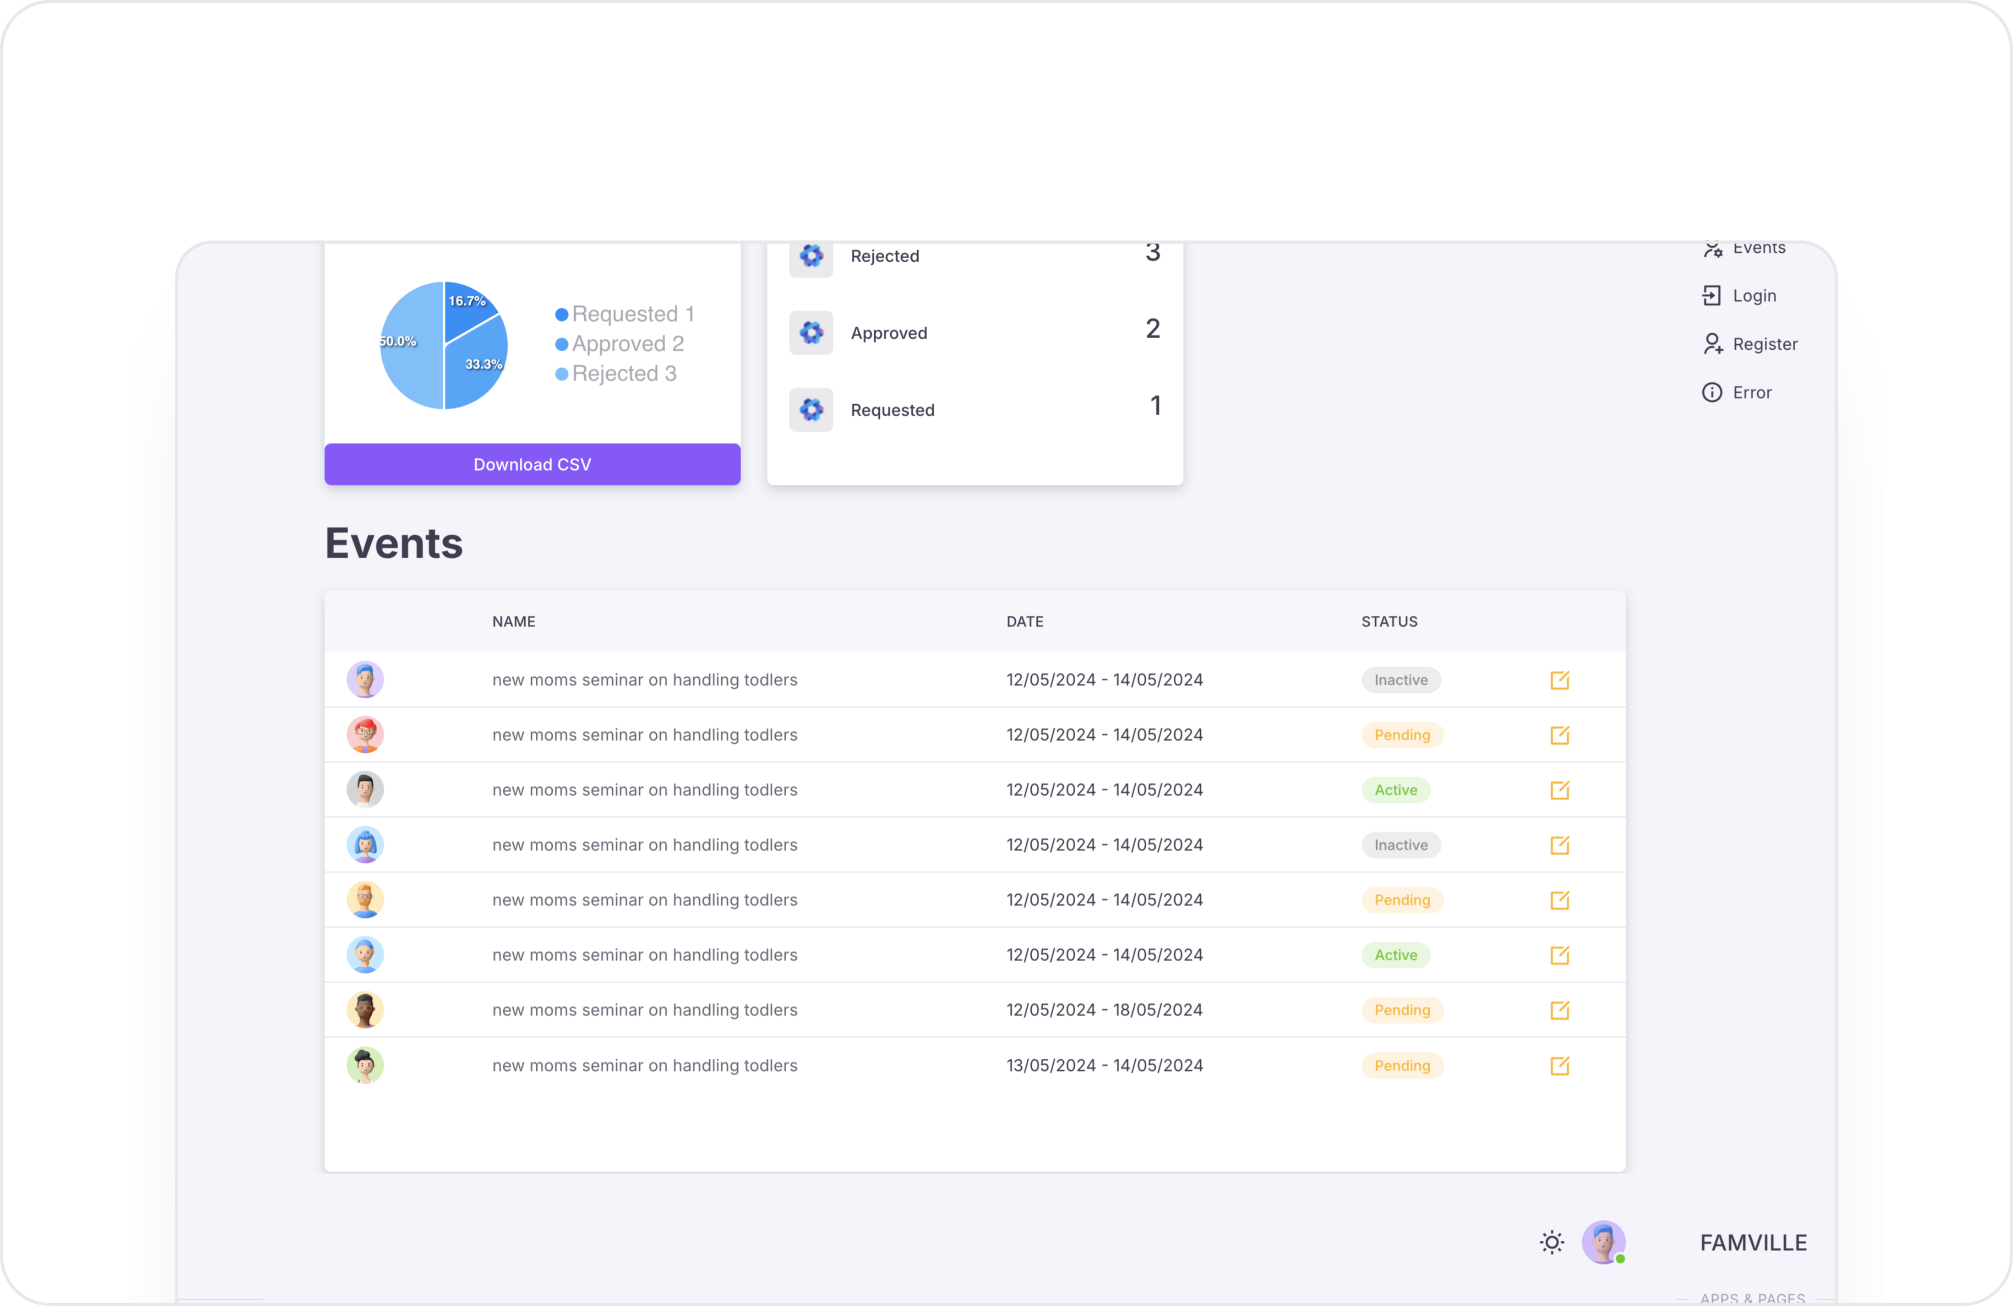The height and width of the screenshot is (1306, 2013).
Task: Click Pending badge in the 13/05/2024 row
Action: click(x=1402, y=1066)
